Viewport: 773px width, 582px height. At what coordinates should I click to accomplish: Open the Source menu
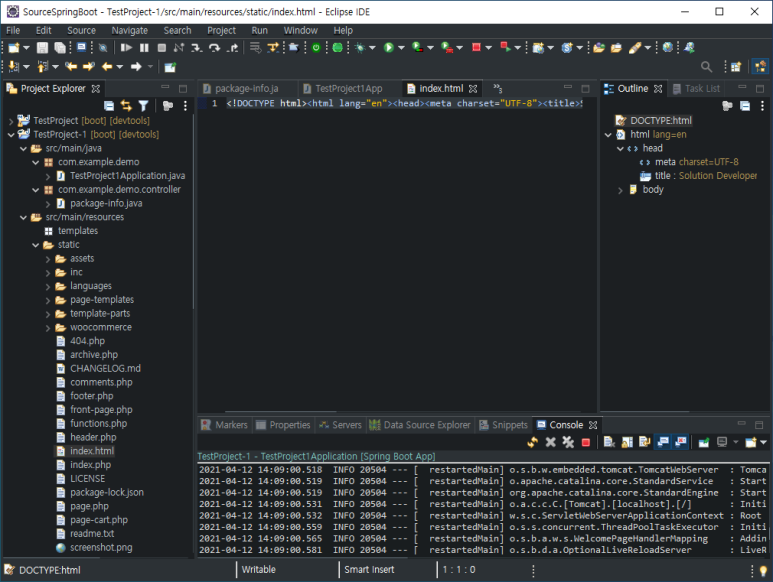[81, 31]
